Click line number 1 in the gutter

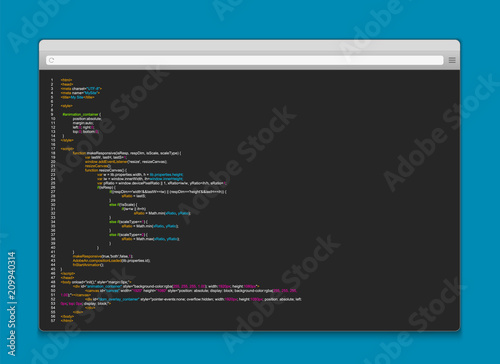click(52, 80)
